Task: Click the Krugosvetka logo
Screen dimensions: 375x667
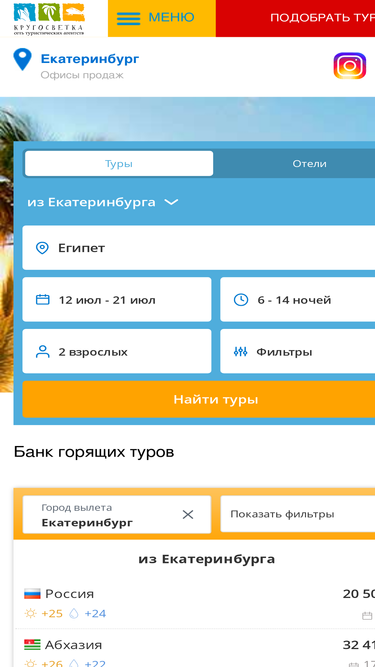Action: (x=48, y=18)
